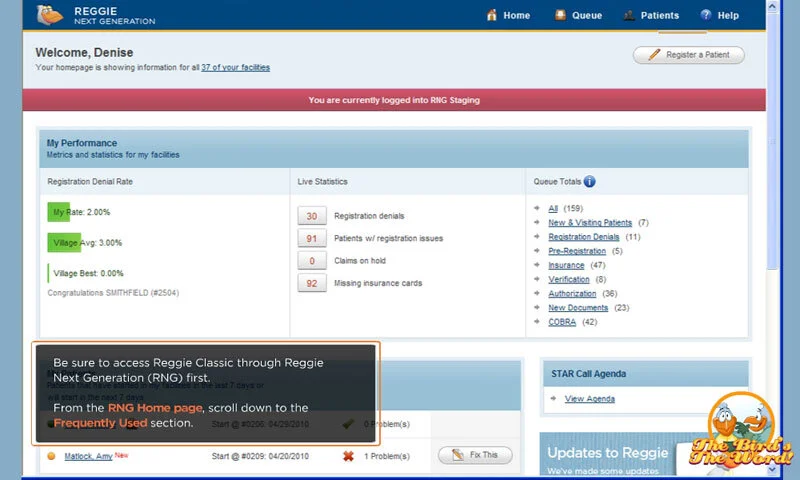Open the COBRA queue link
The height and width of the screenshot is (480, 800).
(x=562, y=322)
